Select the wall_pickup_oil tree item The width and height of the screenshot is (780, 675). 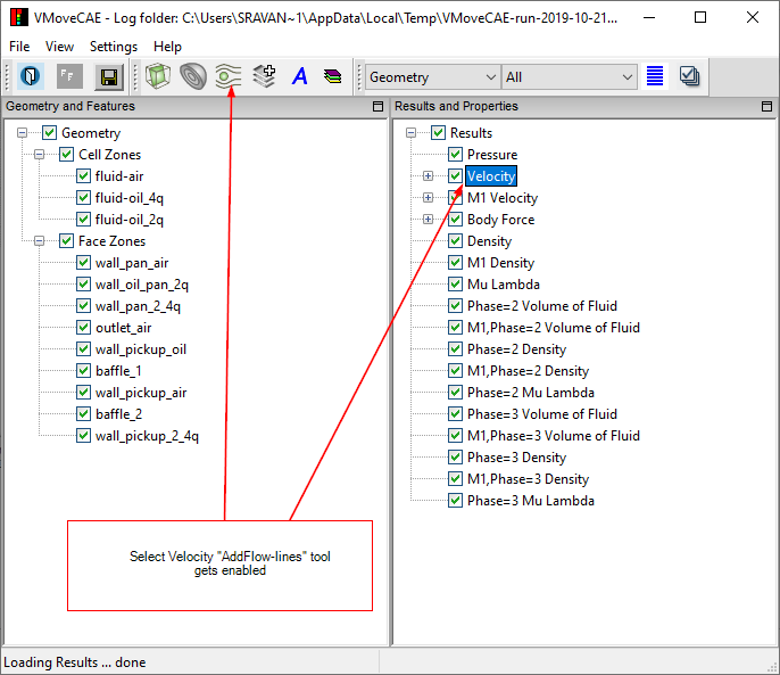pos(141,349)
